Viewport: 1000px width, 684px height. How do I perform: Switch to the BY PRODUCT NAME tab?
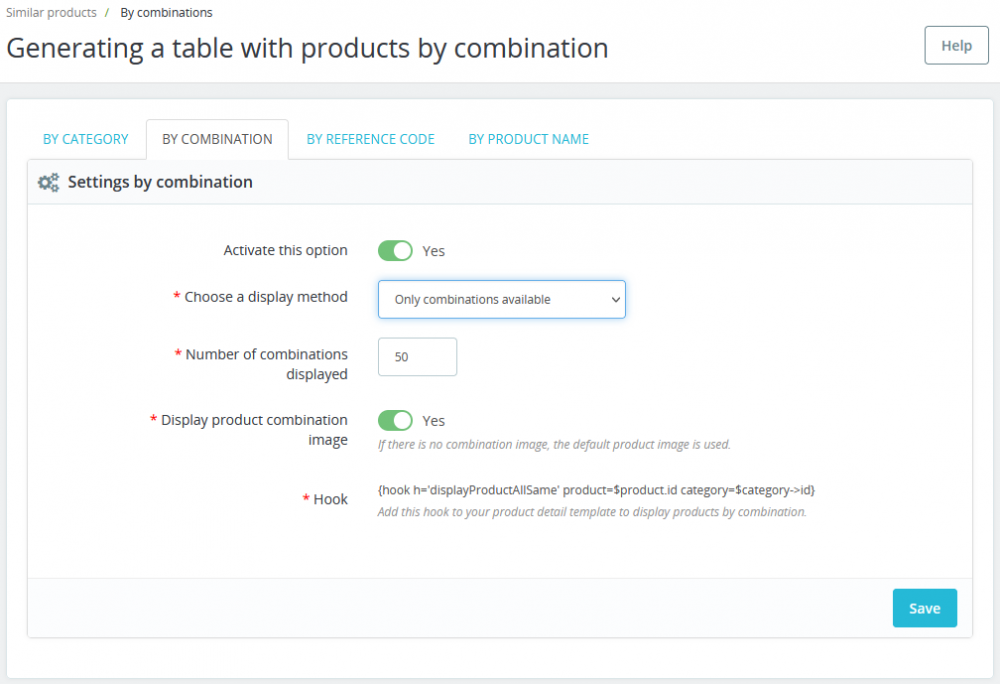point(528,139)
